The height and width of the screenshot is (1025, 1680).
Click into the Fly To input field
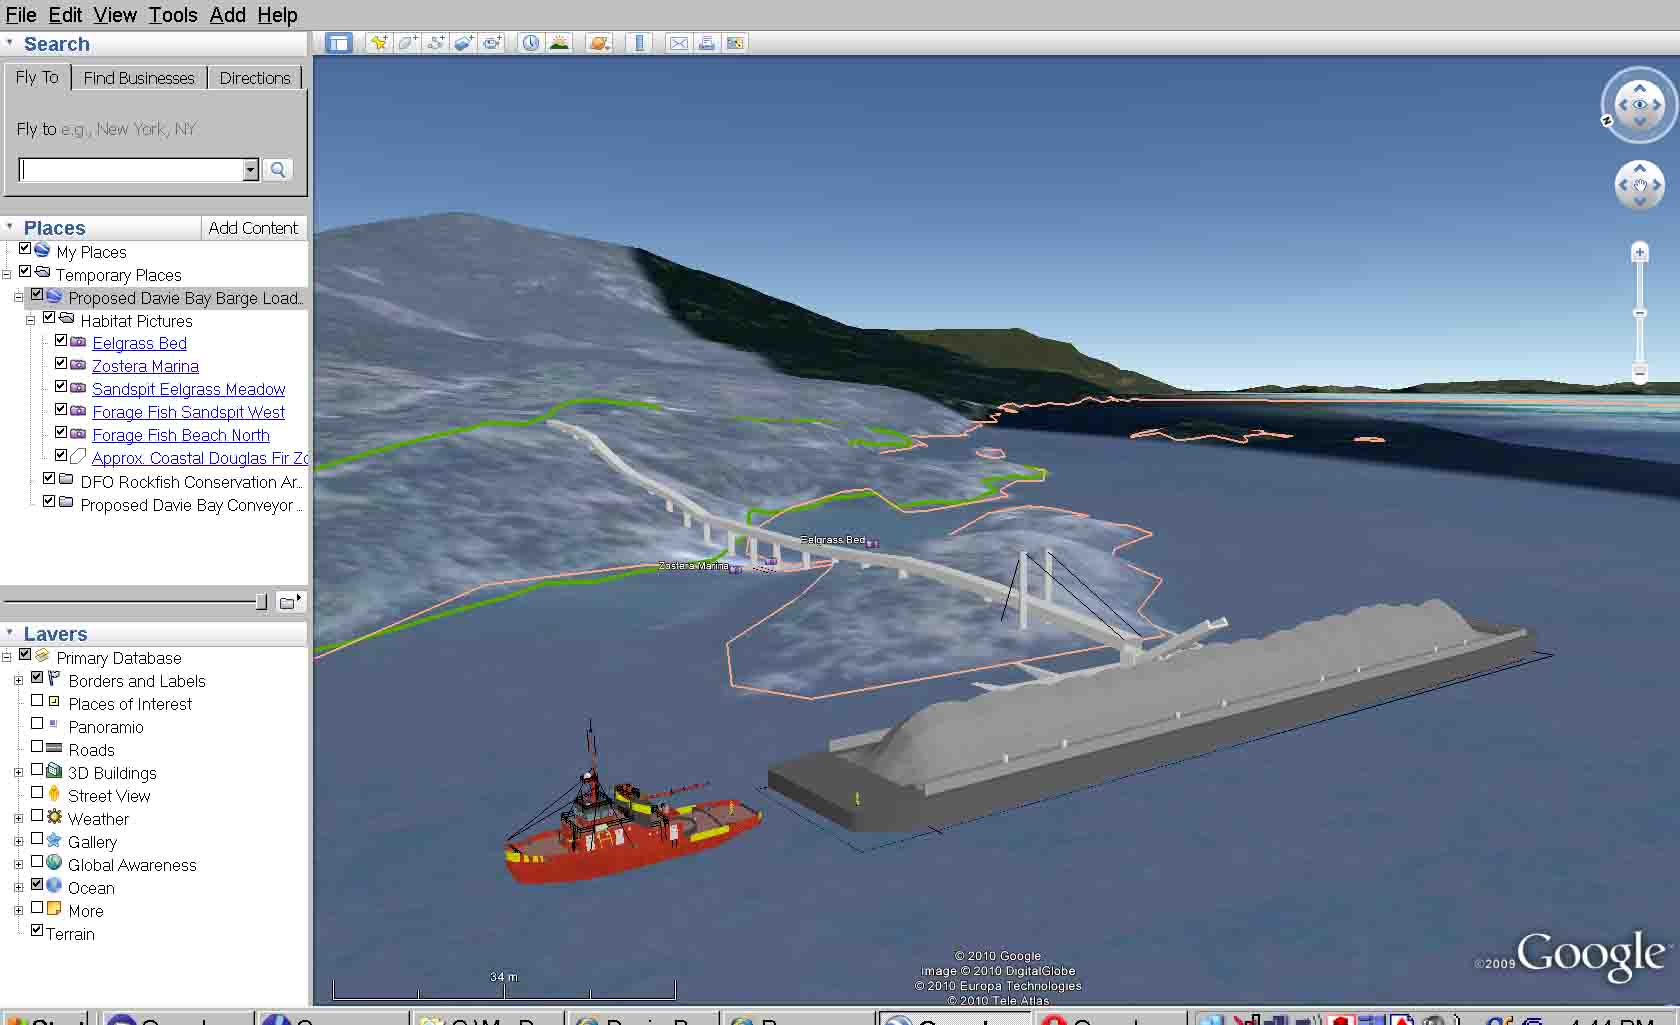(x=130, y=170)
